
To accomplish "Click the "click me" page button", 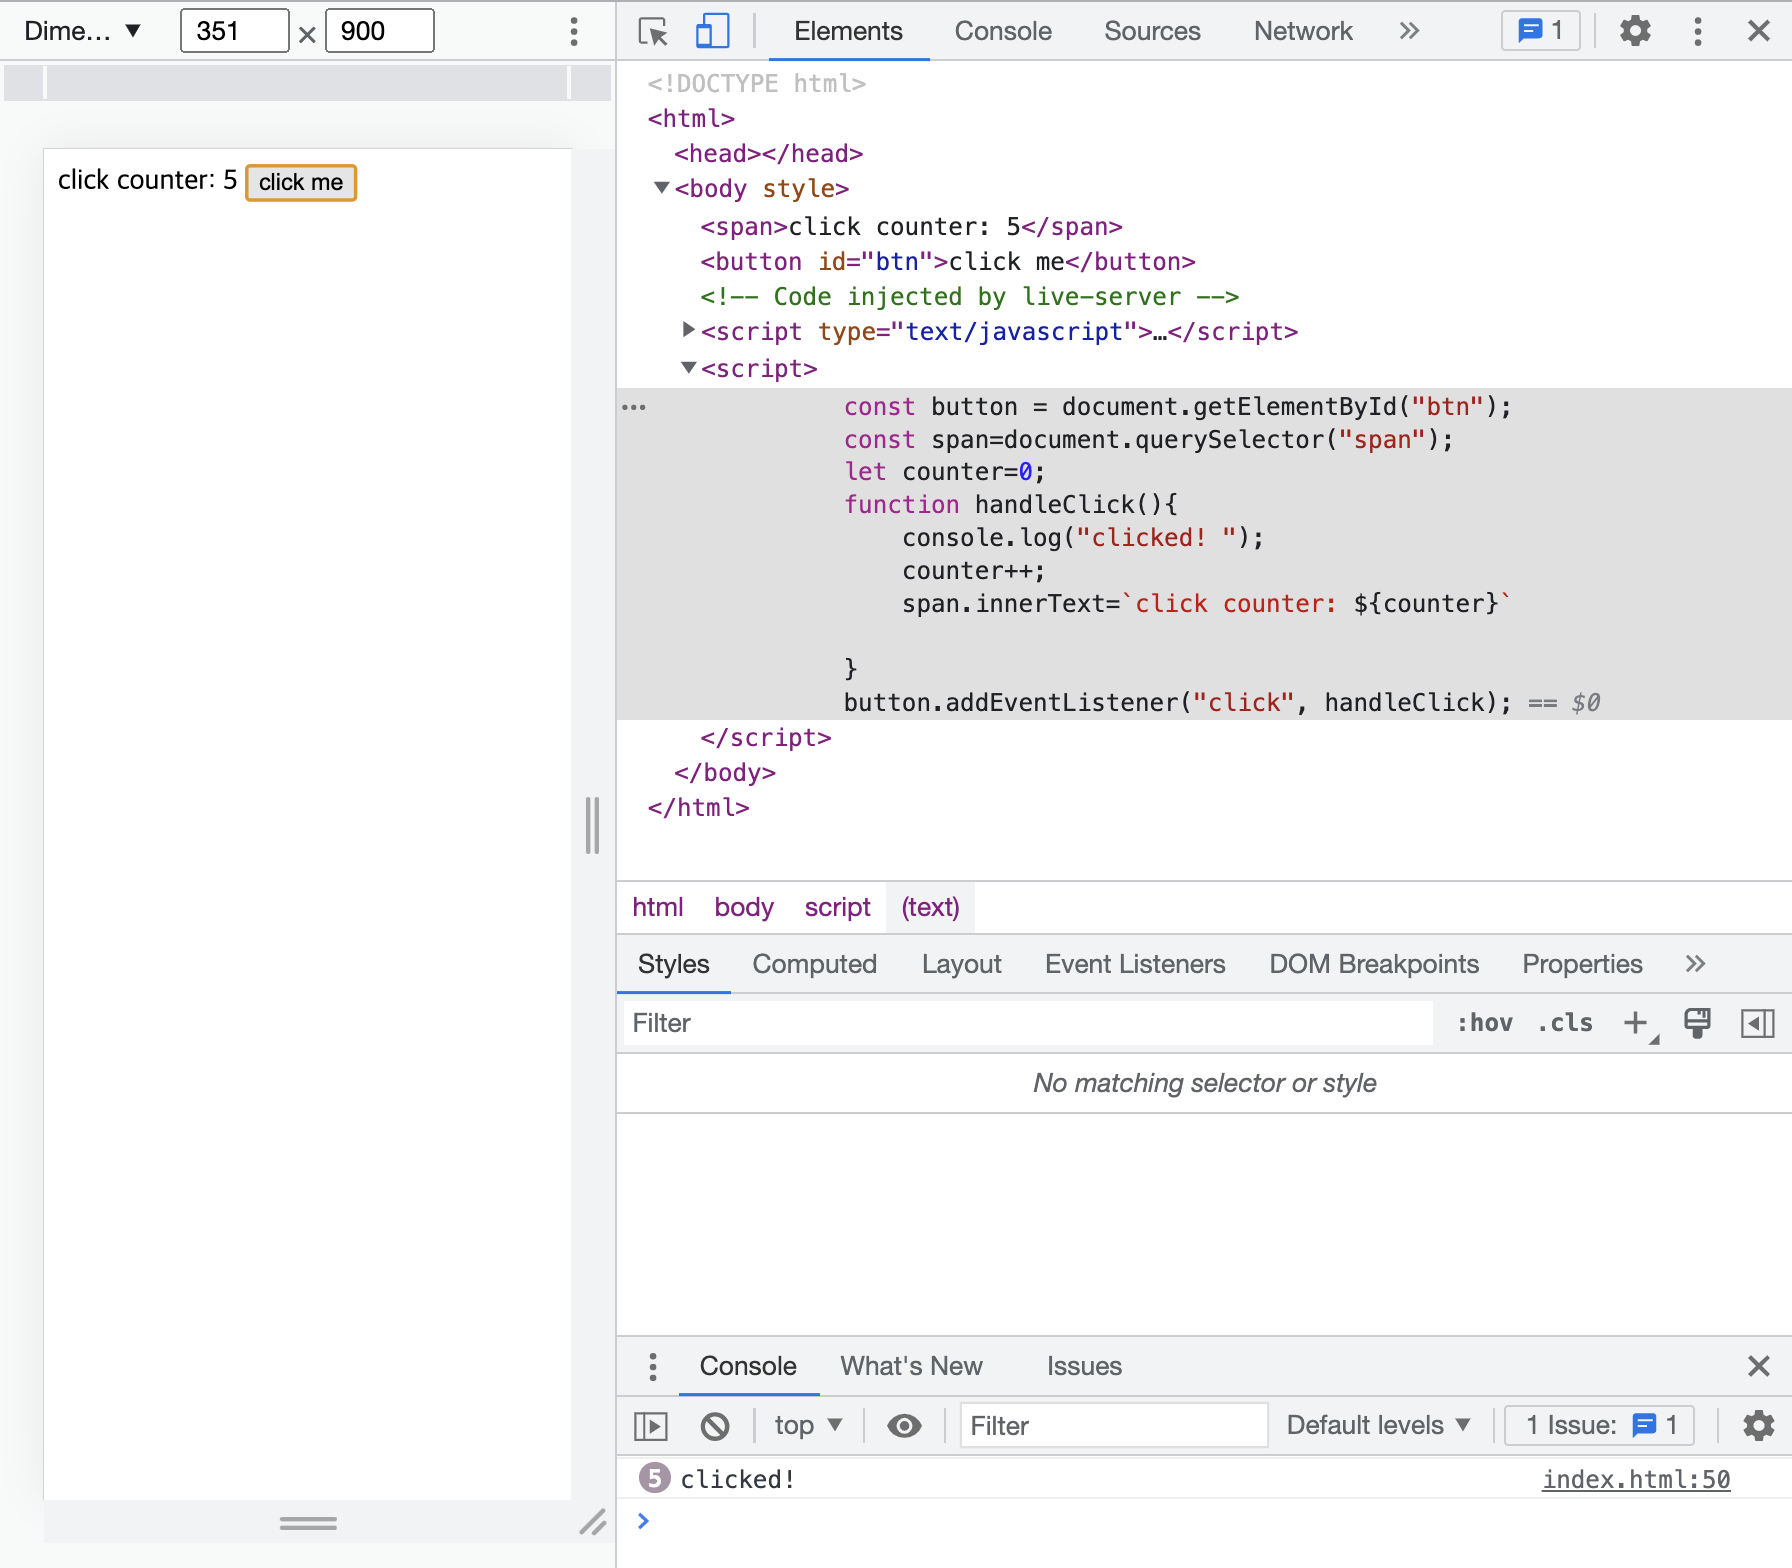I will (x=301, y=182).
